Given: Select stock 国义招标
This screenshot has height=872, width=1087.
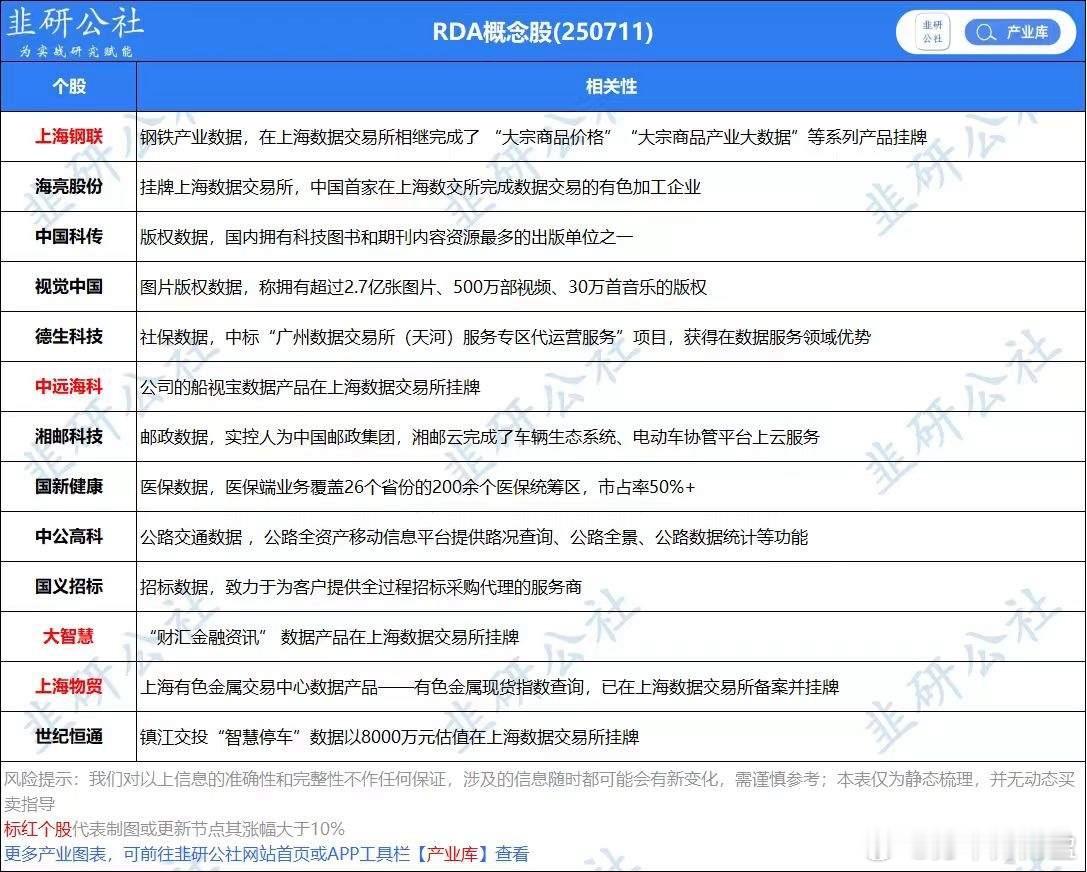Looking at the screenshot, I should coord(69,586).
